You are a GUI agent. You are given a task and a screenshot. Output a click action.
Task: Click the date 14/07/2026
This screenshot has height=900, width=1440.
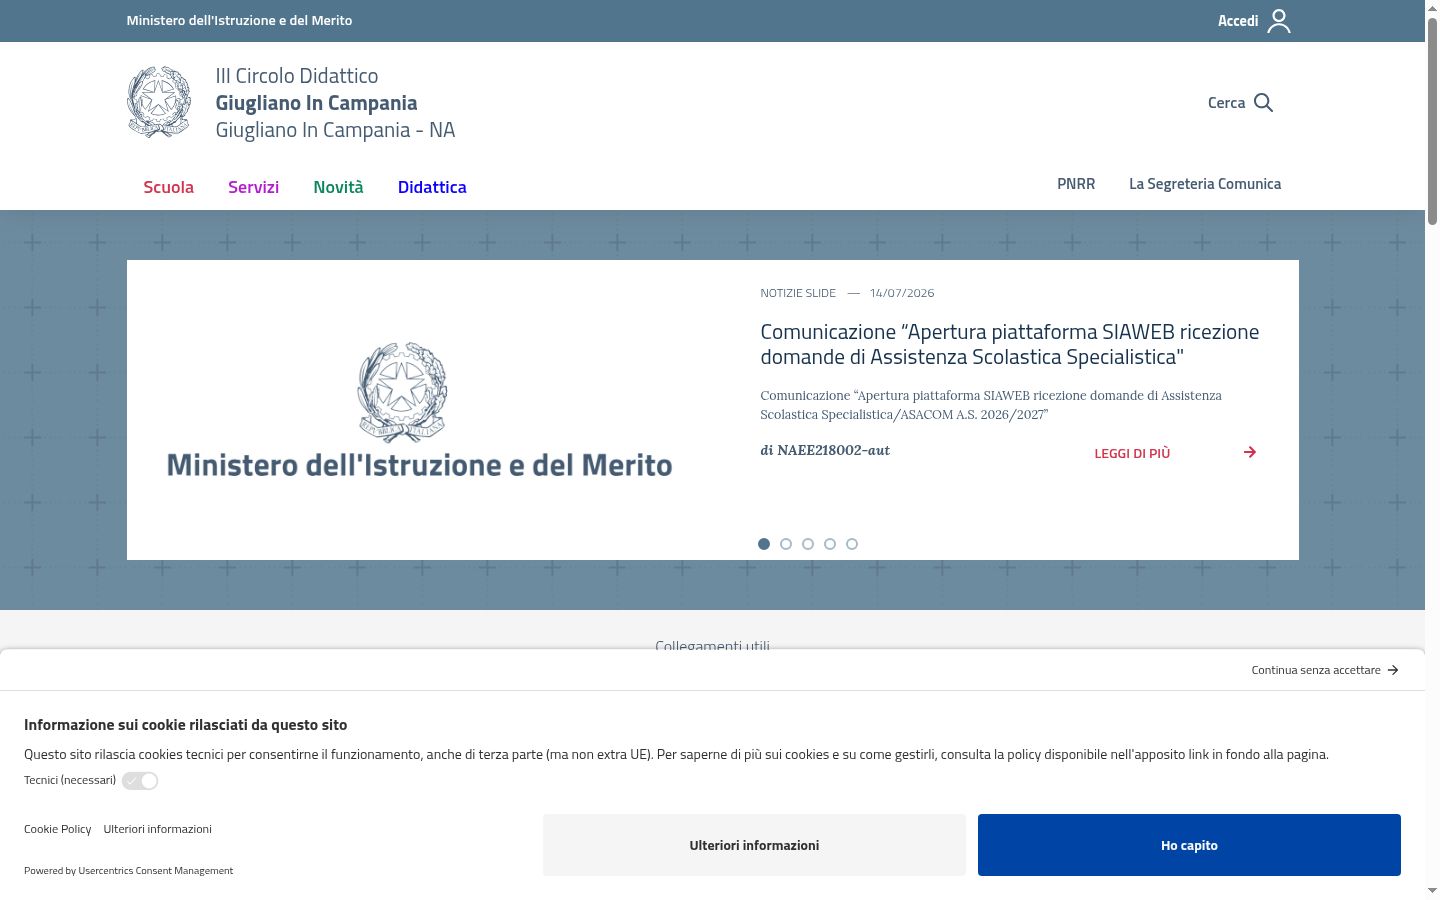coord(902,293)
